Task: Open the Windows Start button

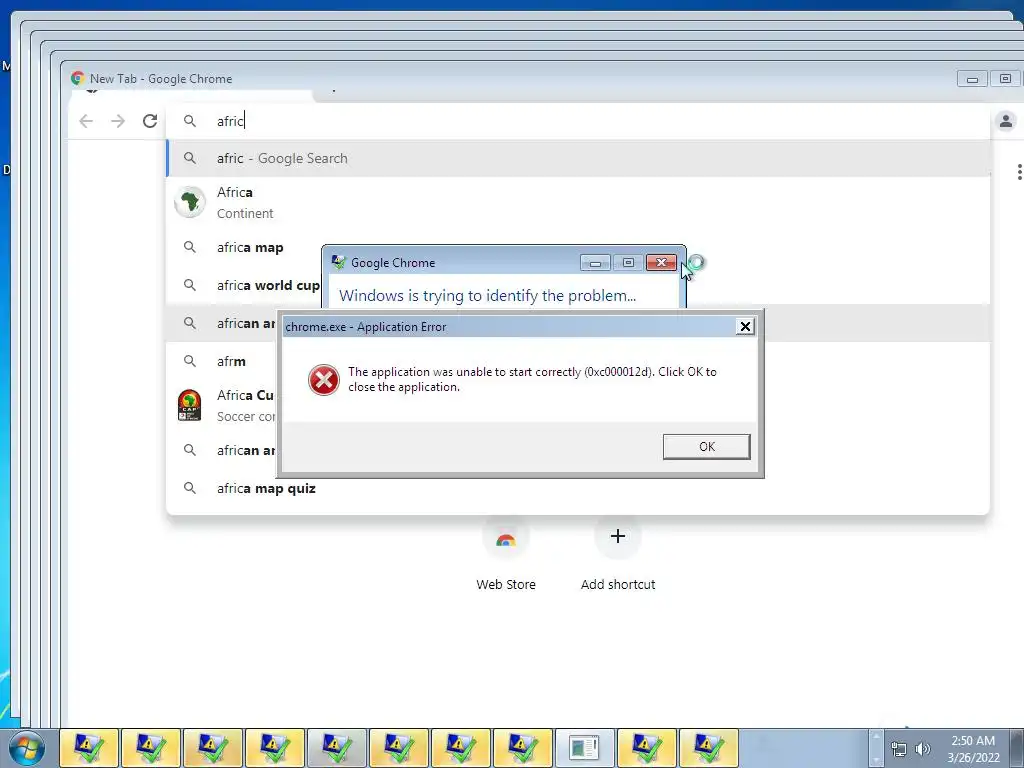Action: click(26, 748)
